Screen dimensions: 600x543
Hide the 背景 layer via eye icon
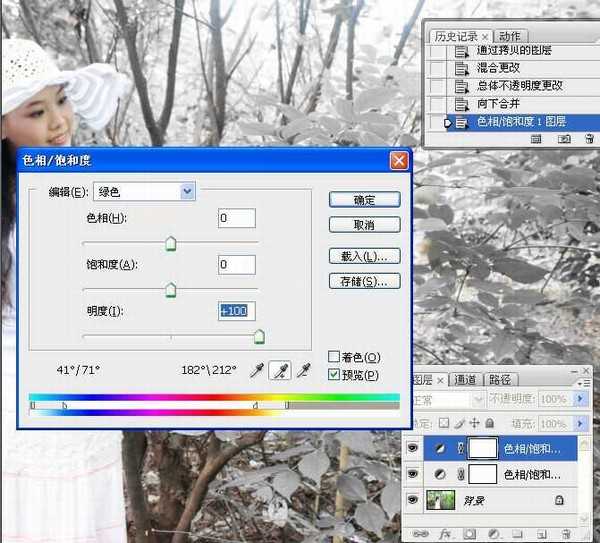tap(413, 498)
